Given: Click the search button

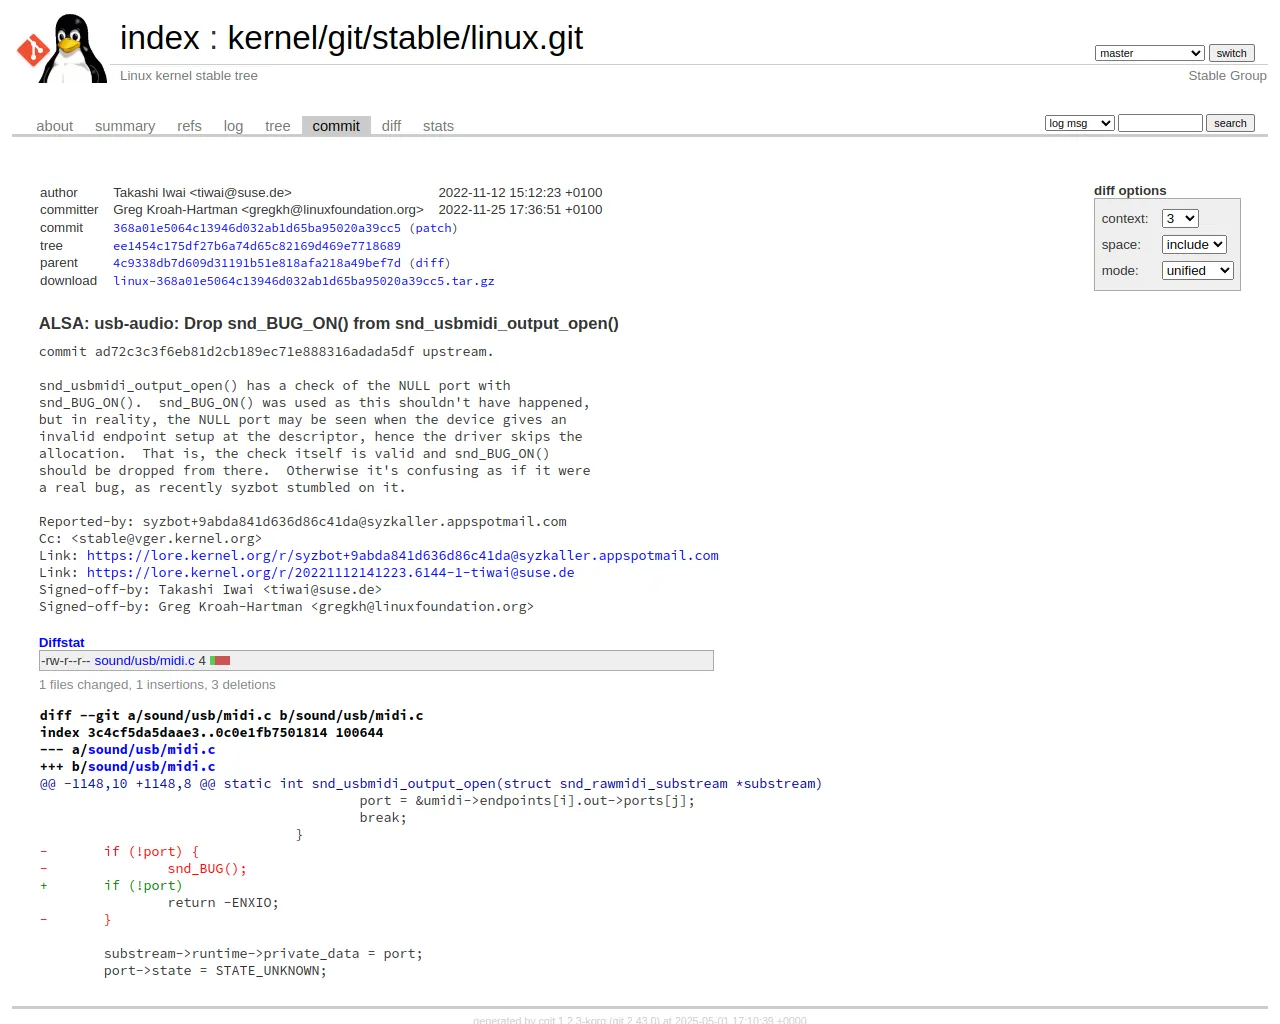Looking at the screenshot, I should click(1230, 123).
